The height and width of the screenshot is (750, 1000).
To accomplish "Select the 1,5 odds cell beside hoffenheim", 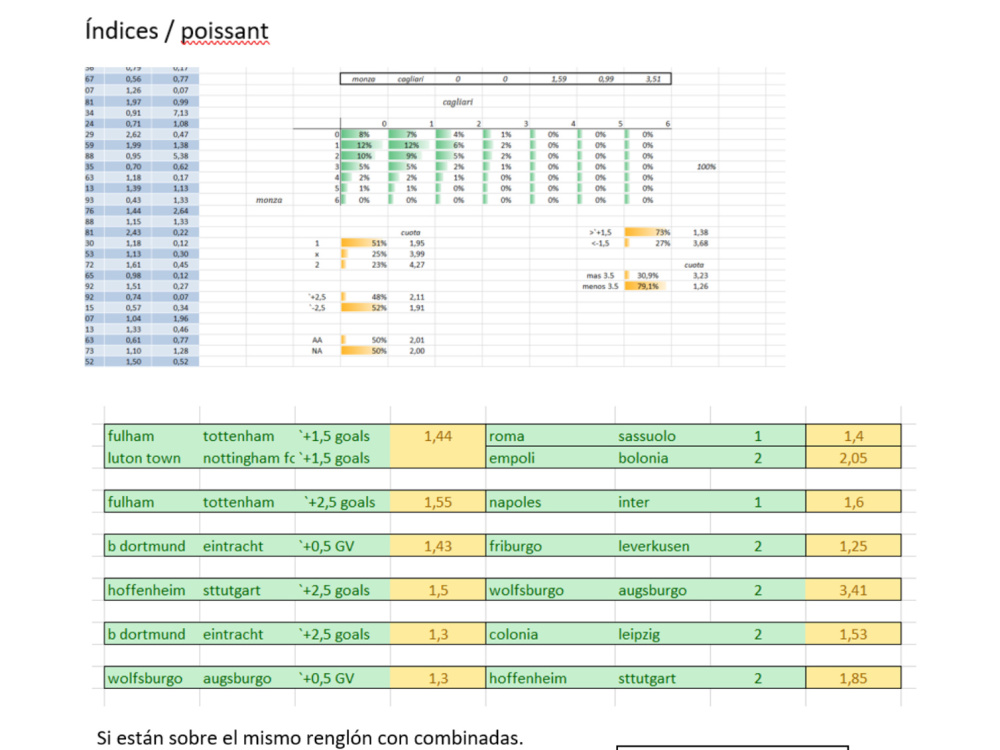I will tap(438, 590).
